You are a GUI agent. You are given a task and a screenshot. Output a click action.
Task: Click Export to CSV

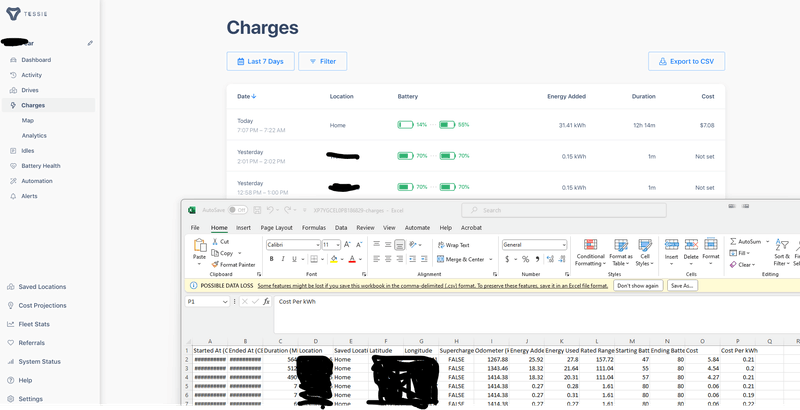point(686,61)
